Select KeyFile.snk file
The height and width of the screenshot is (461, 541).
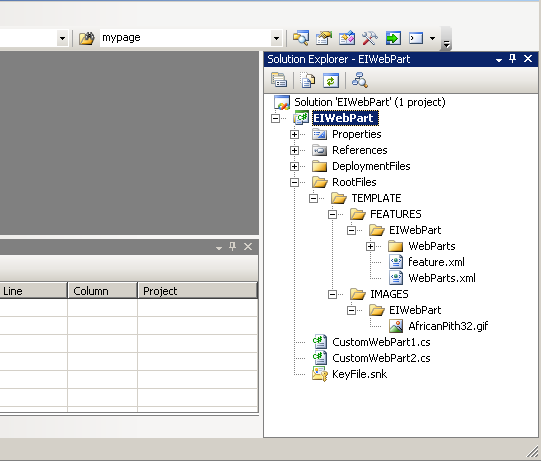(x=359, y=374)
